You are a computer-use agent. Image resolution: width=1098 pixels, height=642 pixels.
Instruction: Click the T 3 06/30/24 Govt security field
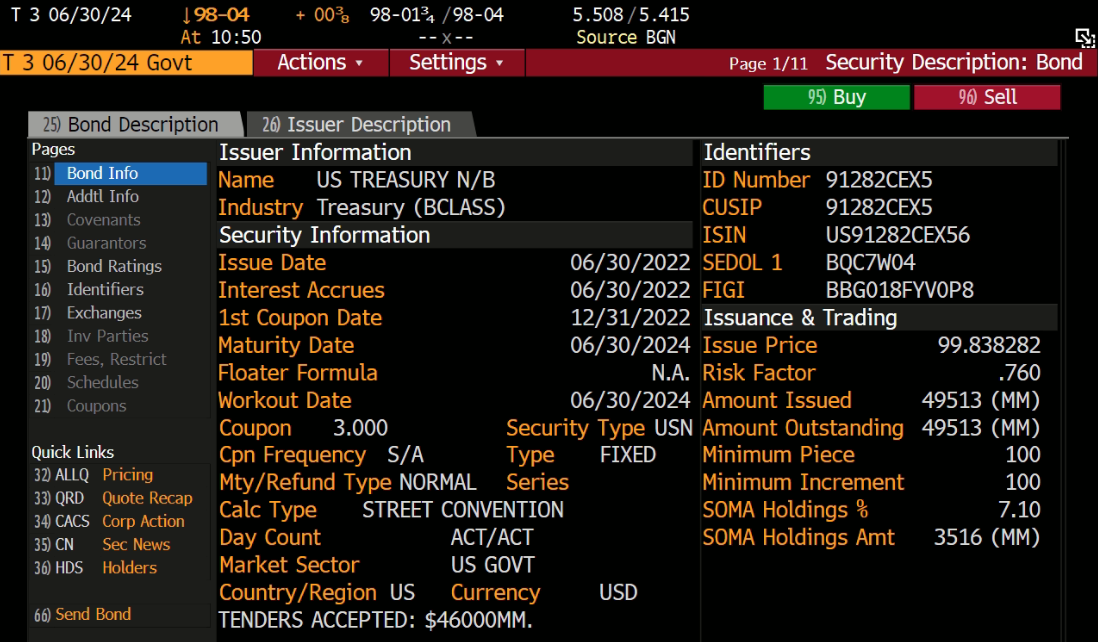126,62
